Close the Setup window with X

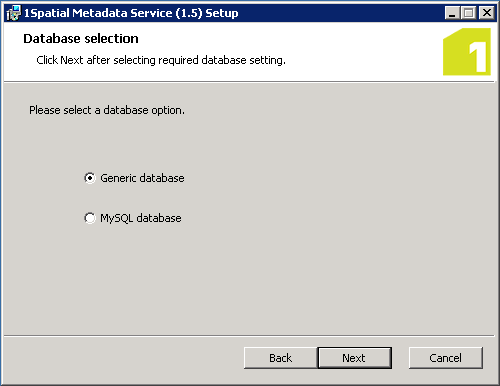click(x=487, y=13)
